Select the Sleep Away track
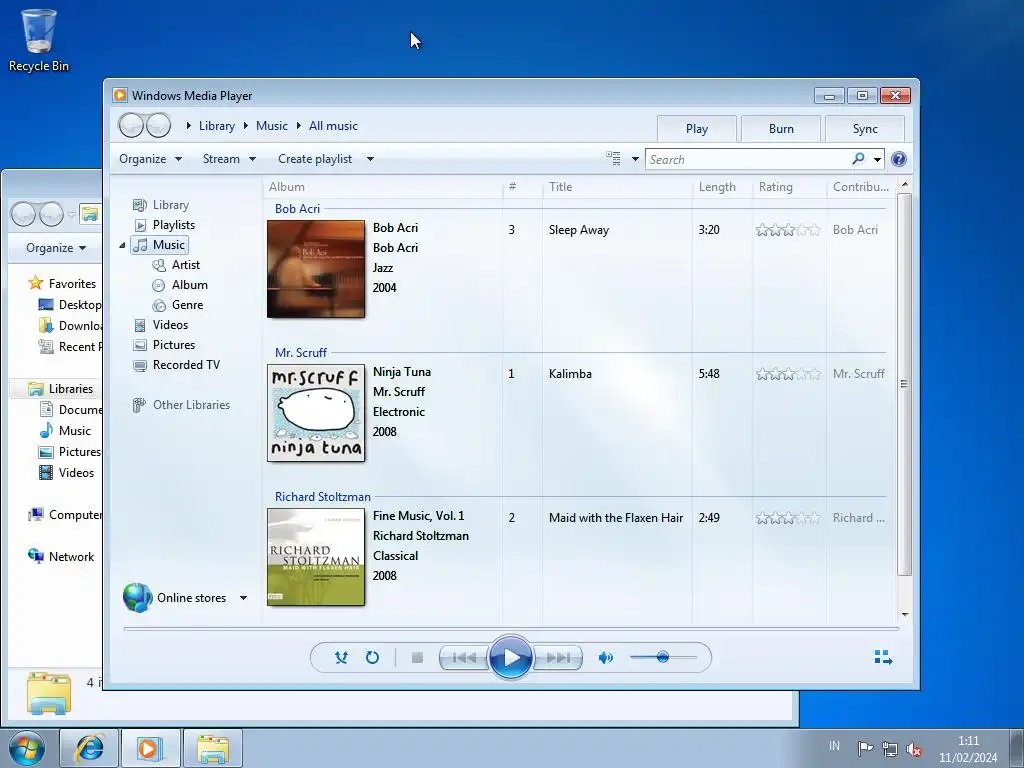The image size is (1024, 768). click(x=579, y=230)
